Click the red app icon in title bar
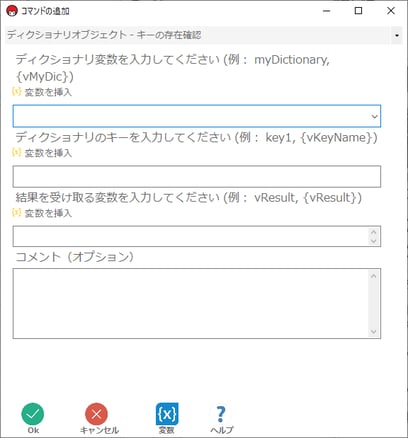 pos(12,11)
